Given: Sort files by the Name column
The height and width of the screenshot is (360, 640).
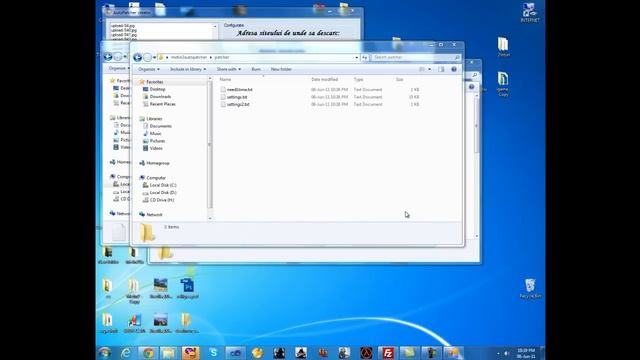Looking at the screenshot, I should click(x=225, y=80).
